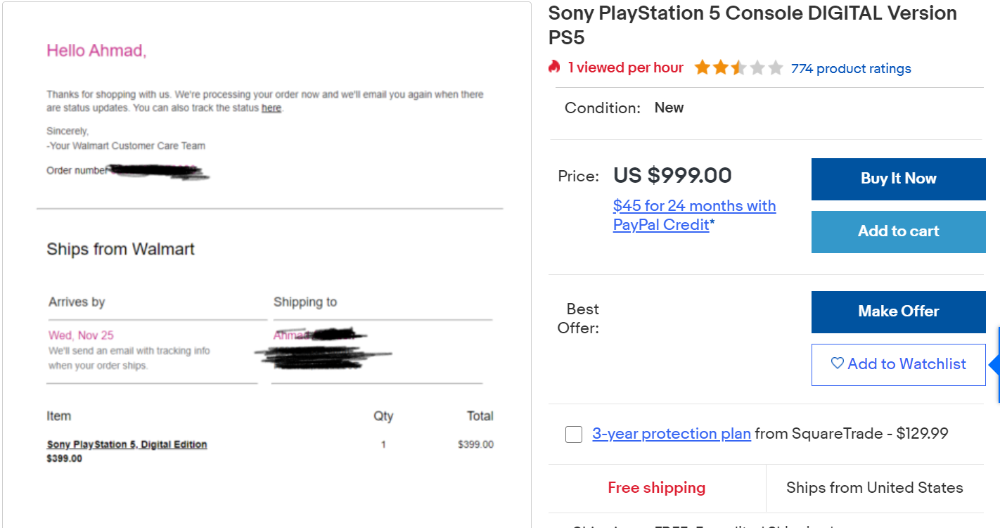Click the US $999.00 price
This screenshot has width=1000, height=528.
coord(672,175)
